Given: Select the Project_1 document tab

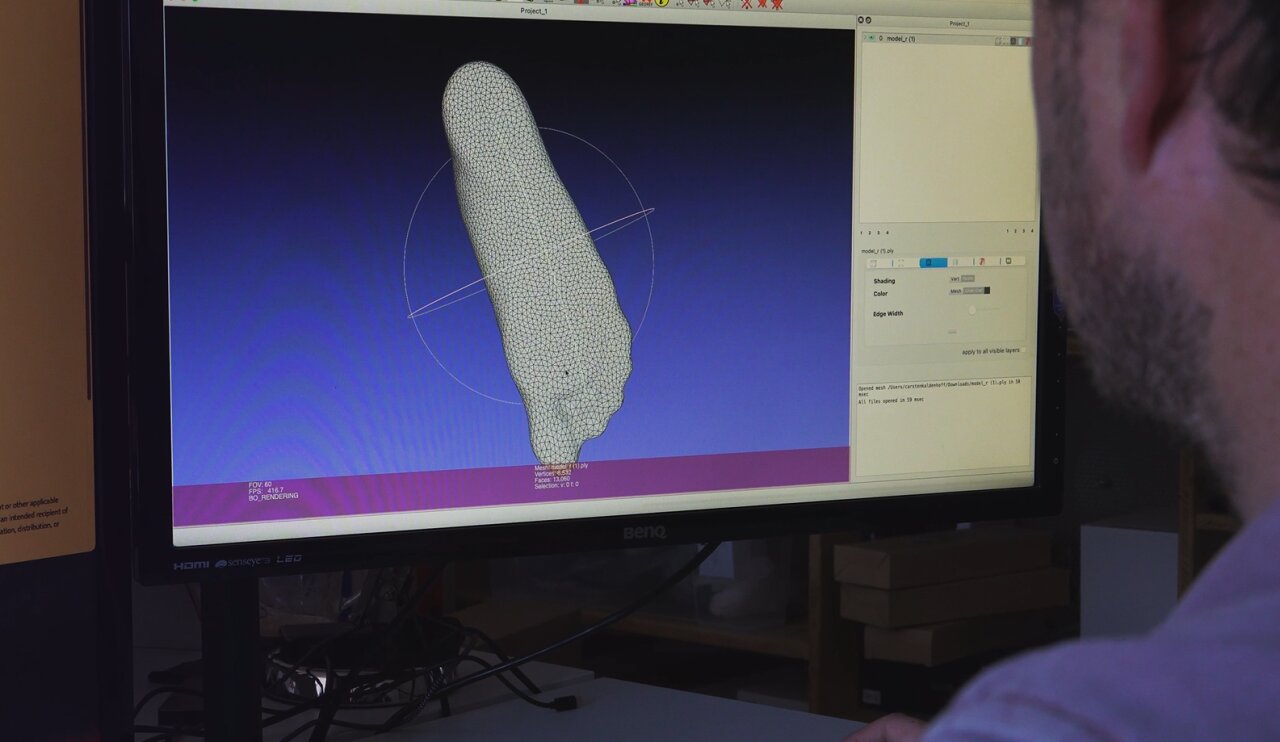Looking at the screenshot, I should (535, 11).
